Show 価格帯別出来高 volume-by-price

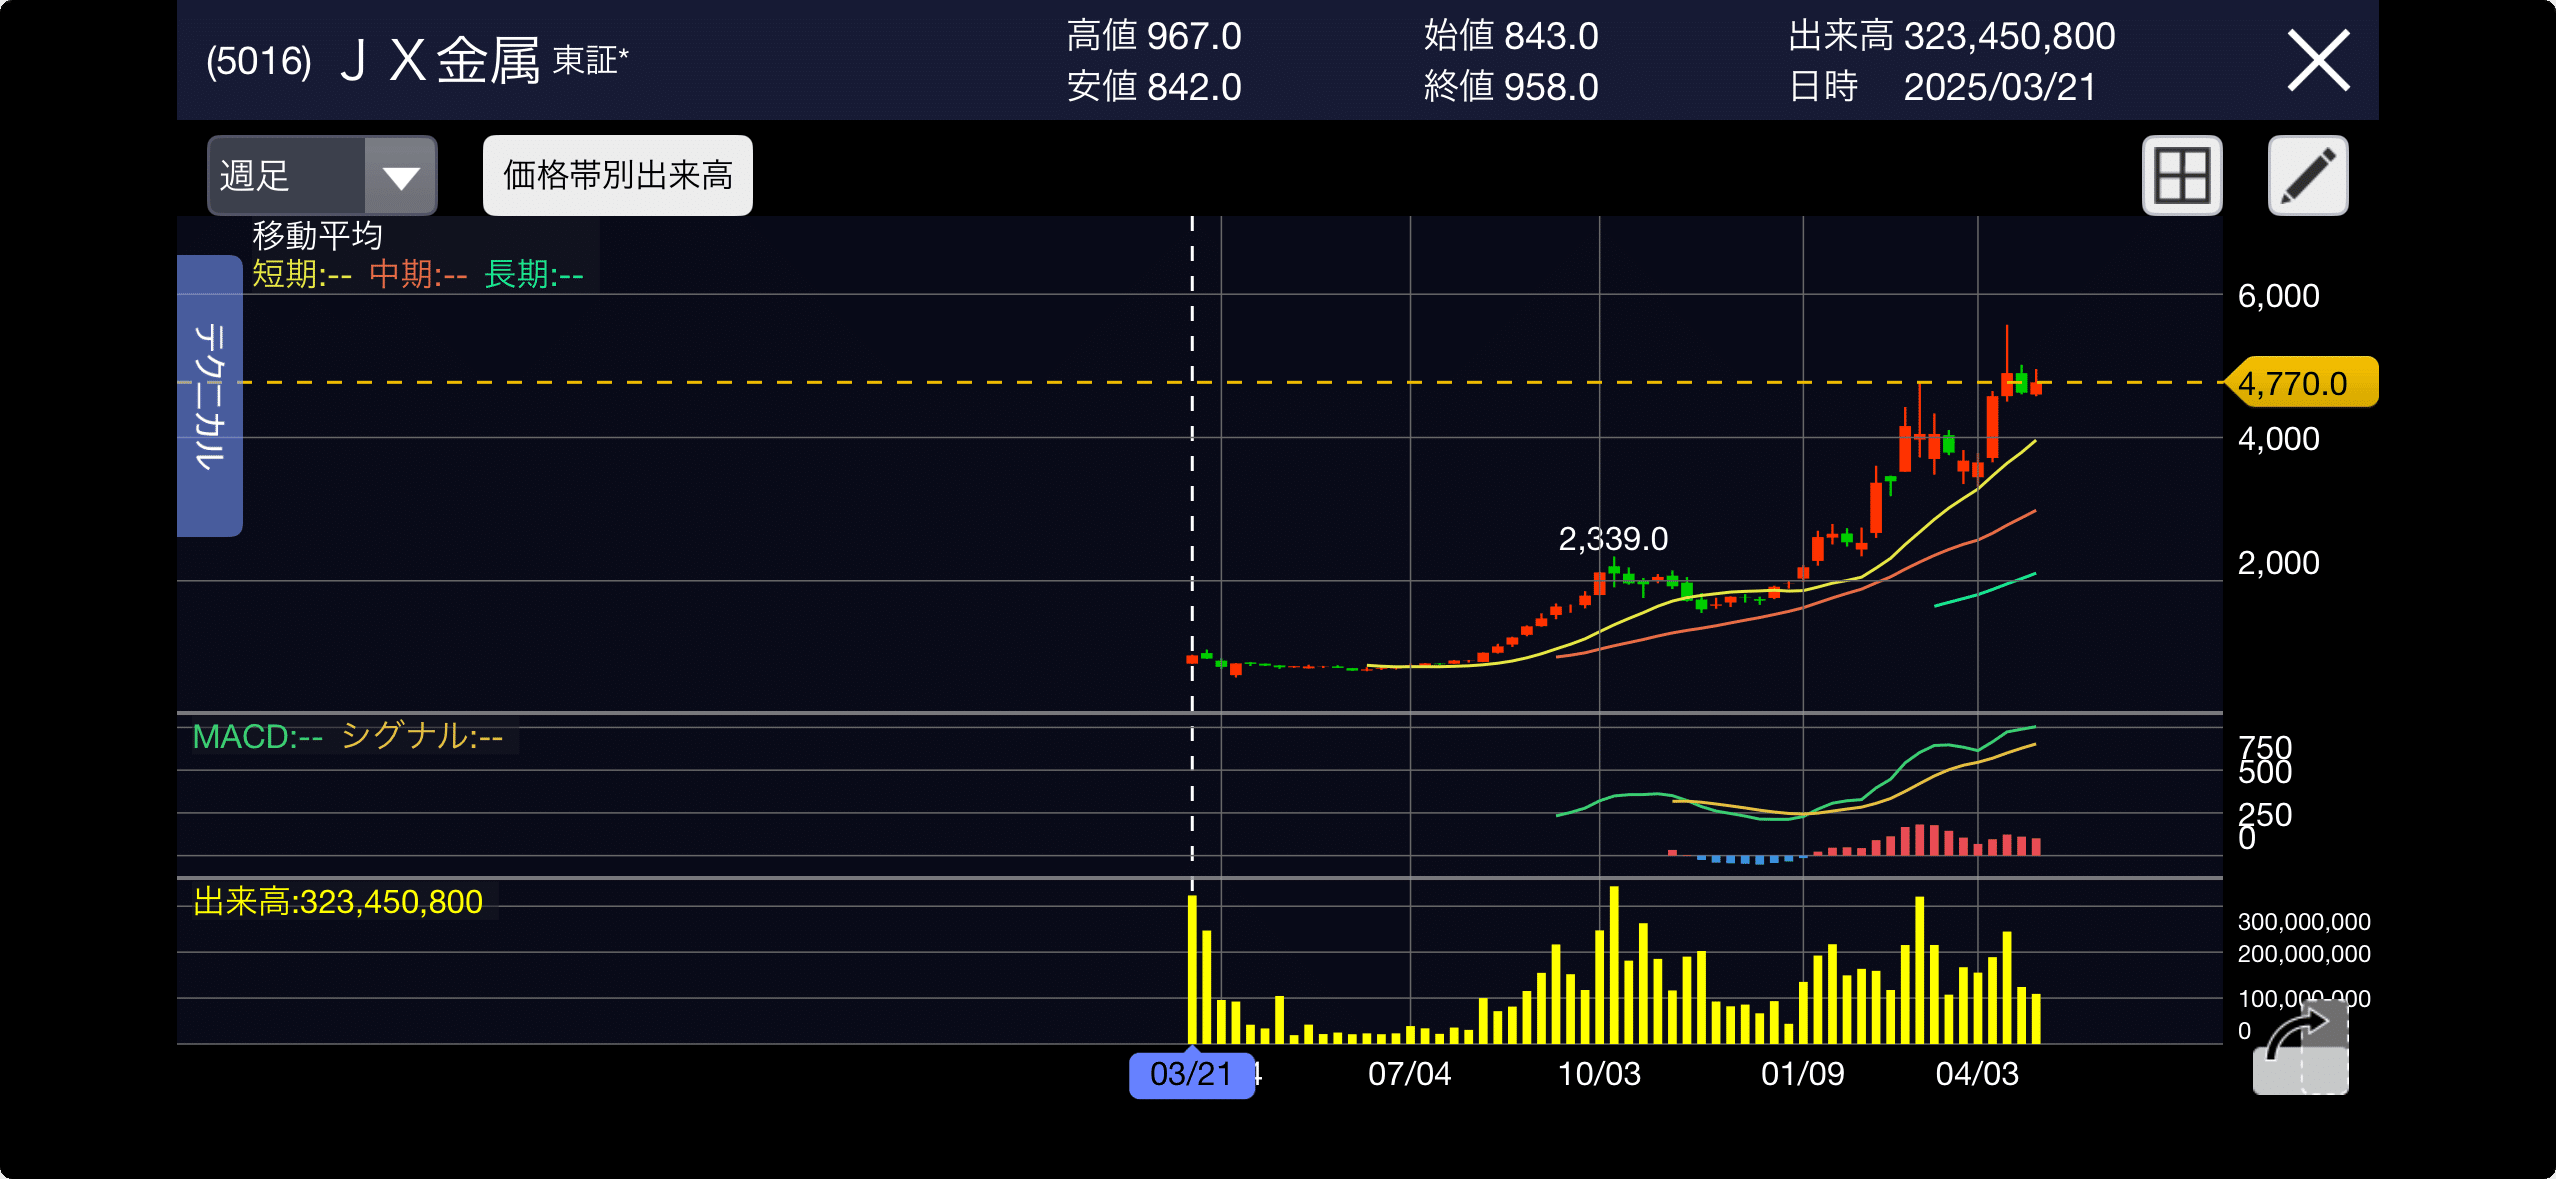pyautogui.click(x=618, y=175)
